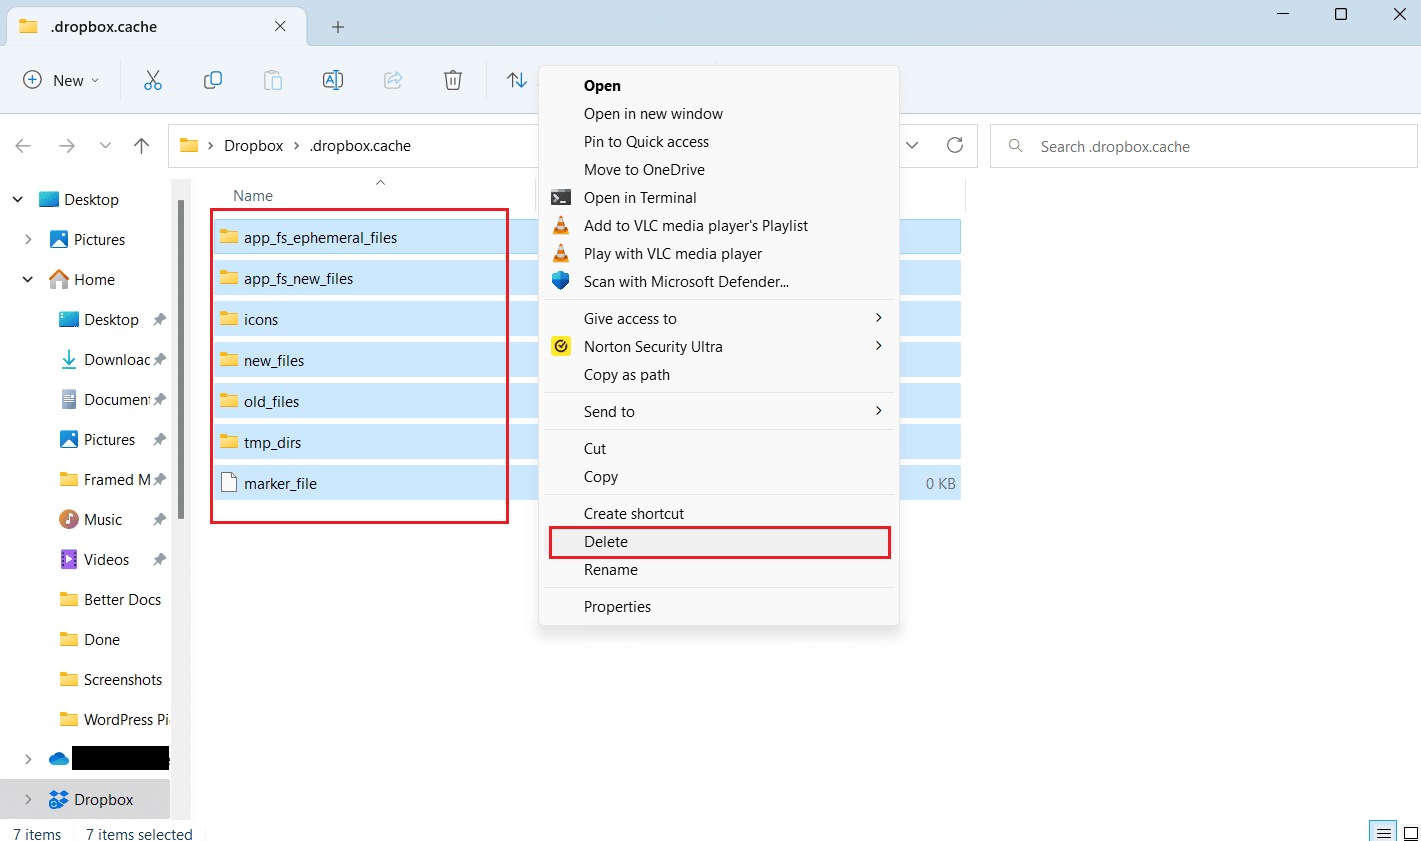Screen dimensions: 1421x841
Task: Click Dropbox in the address breadcrumb
Action: [x=253, y=146]
